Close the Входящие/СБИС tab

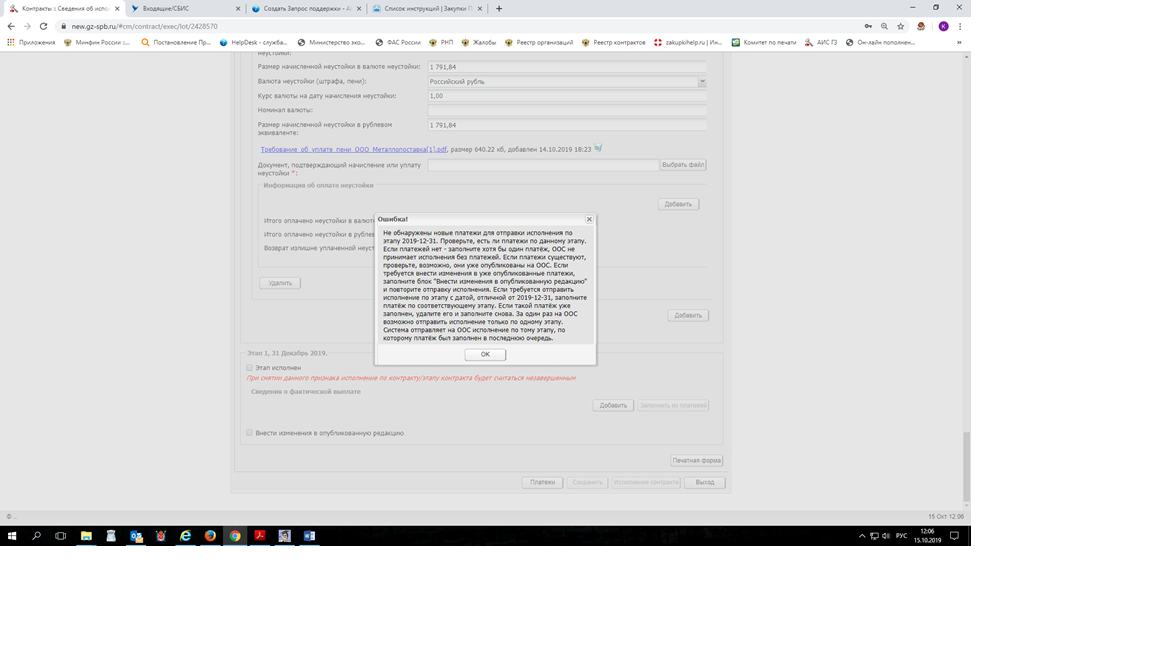click(x=238, y=9)
